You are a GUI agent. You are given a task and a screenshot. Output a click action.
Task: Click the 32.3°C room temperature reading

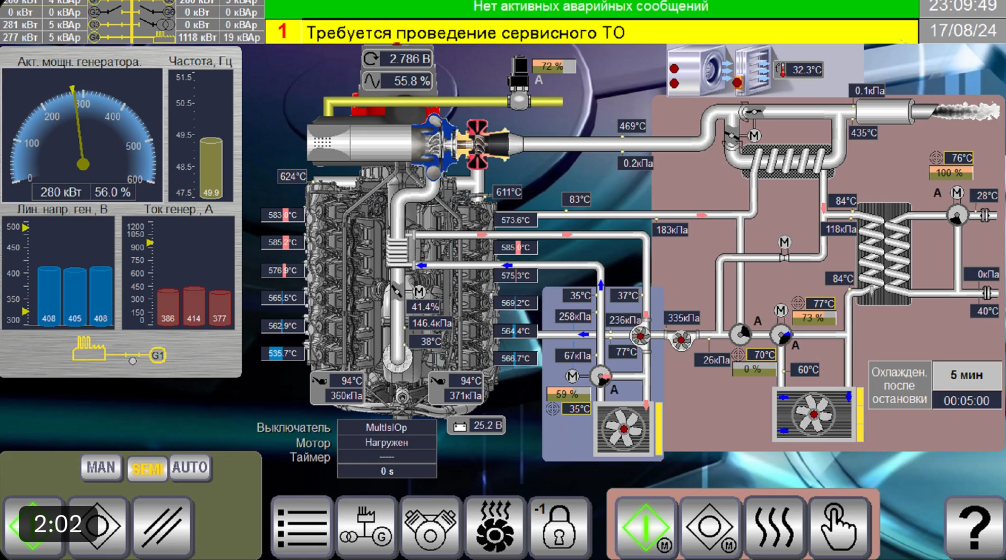click(x=806, y=69)
